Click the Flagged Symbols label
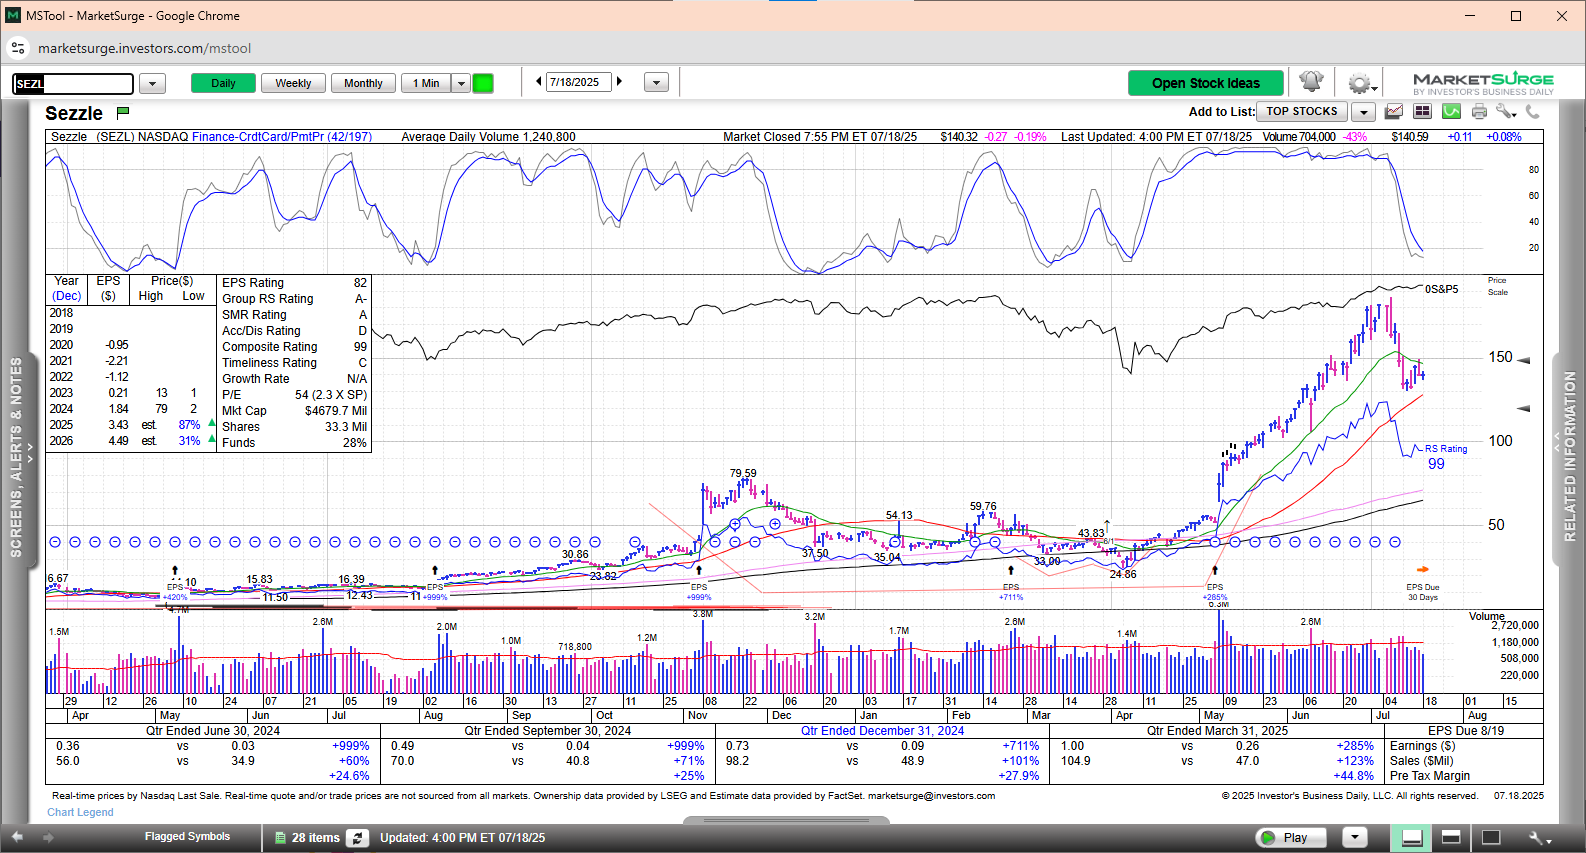Image resolution: width=1586 pixels, height=853 pixels. 187,837
